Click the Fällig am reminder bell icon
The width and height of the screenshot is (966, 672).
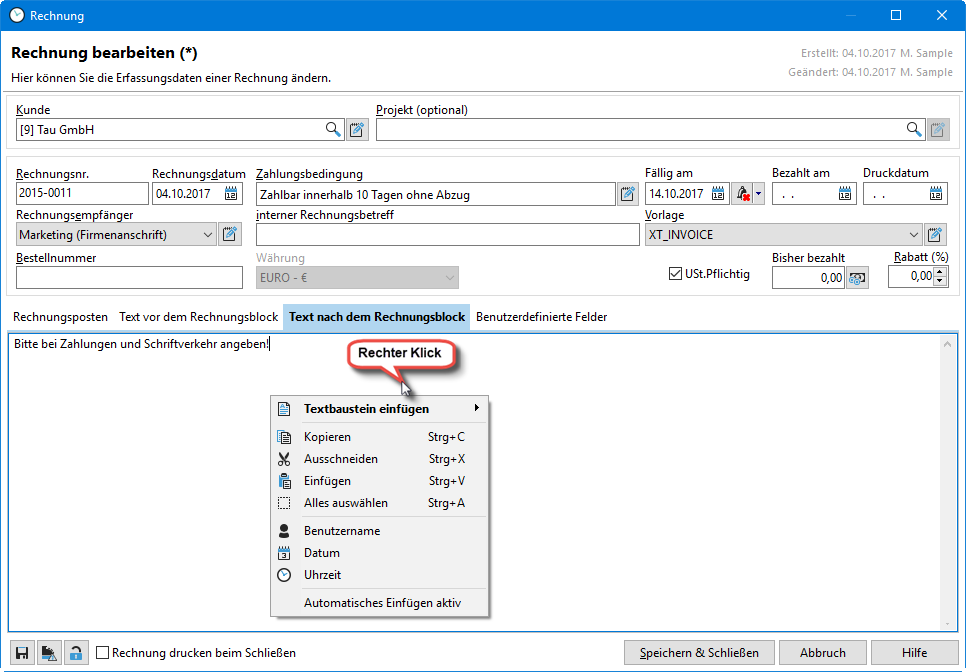743,194
